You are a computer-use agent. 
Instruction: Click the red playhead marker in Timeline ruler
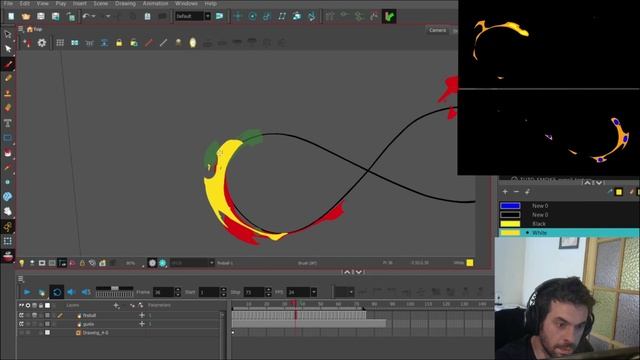click(294, 304)
